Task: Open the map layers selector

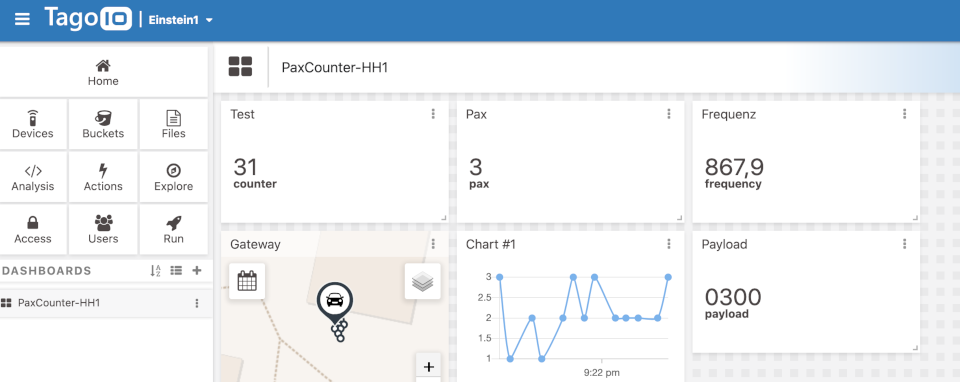Action: click(422, 282)
